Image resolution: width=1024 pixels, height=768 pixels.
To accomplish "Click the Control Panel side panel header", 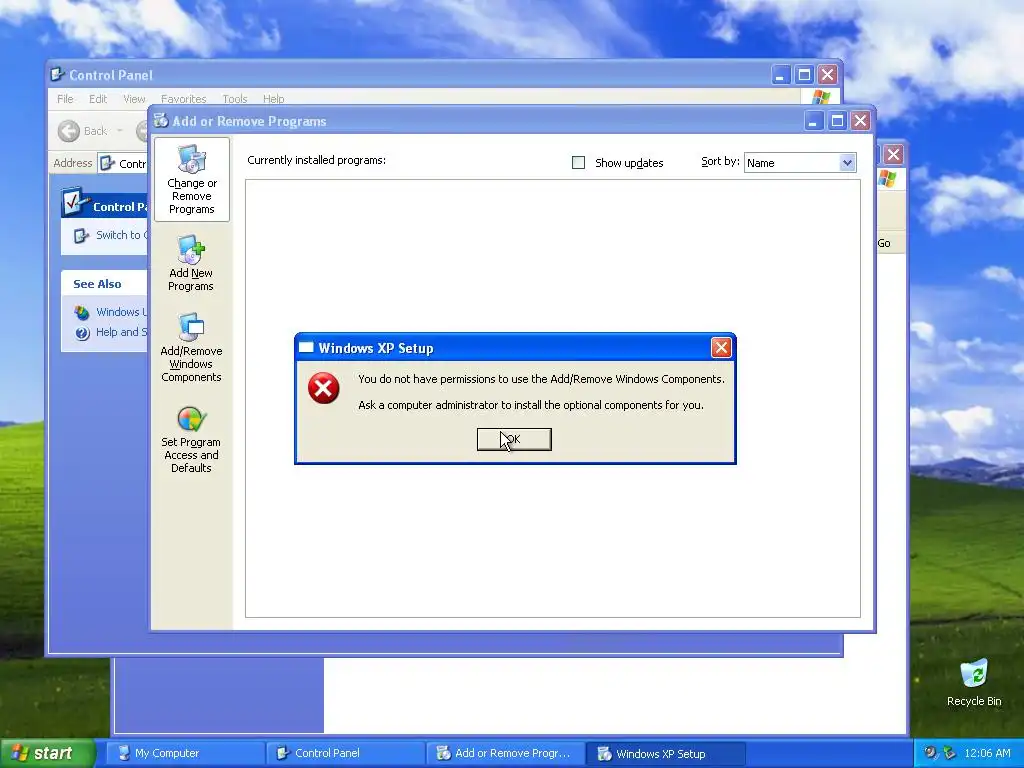I will coord(104,204).
